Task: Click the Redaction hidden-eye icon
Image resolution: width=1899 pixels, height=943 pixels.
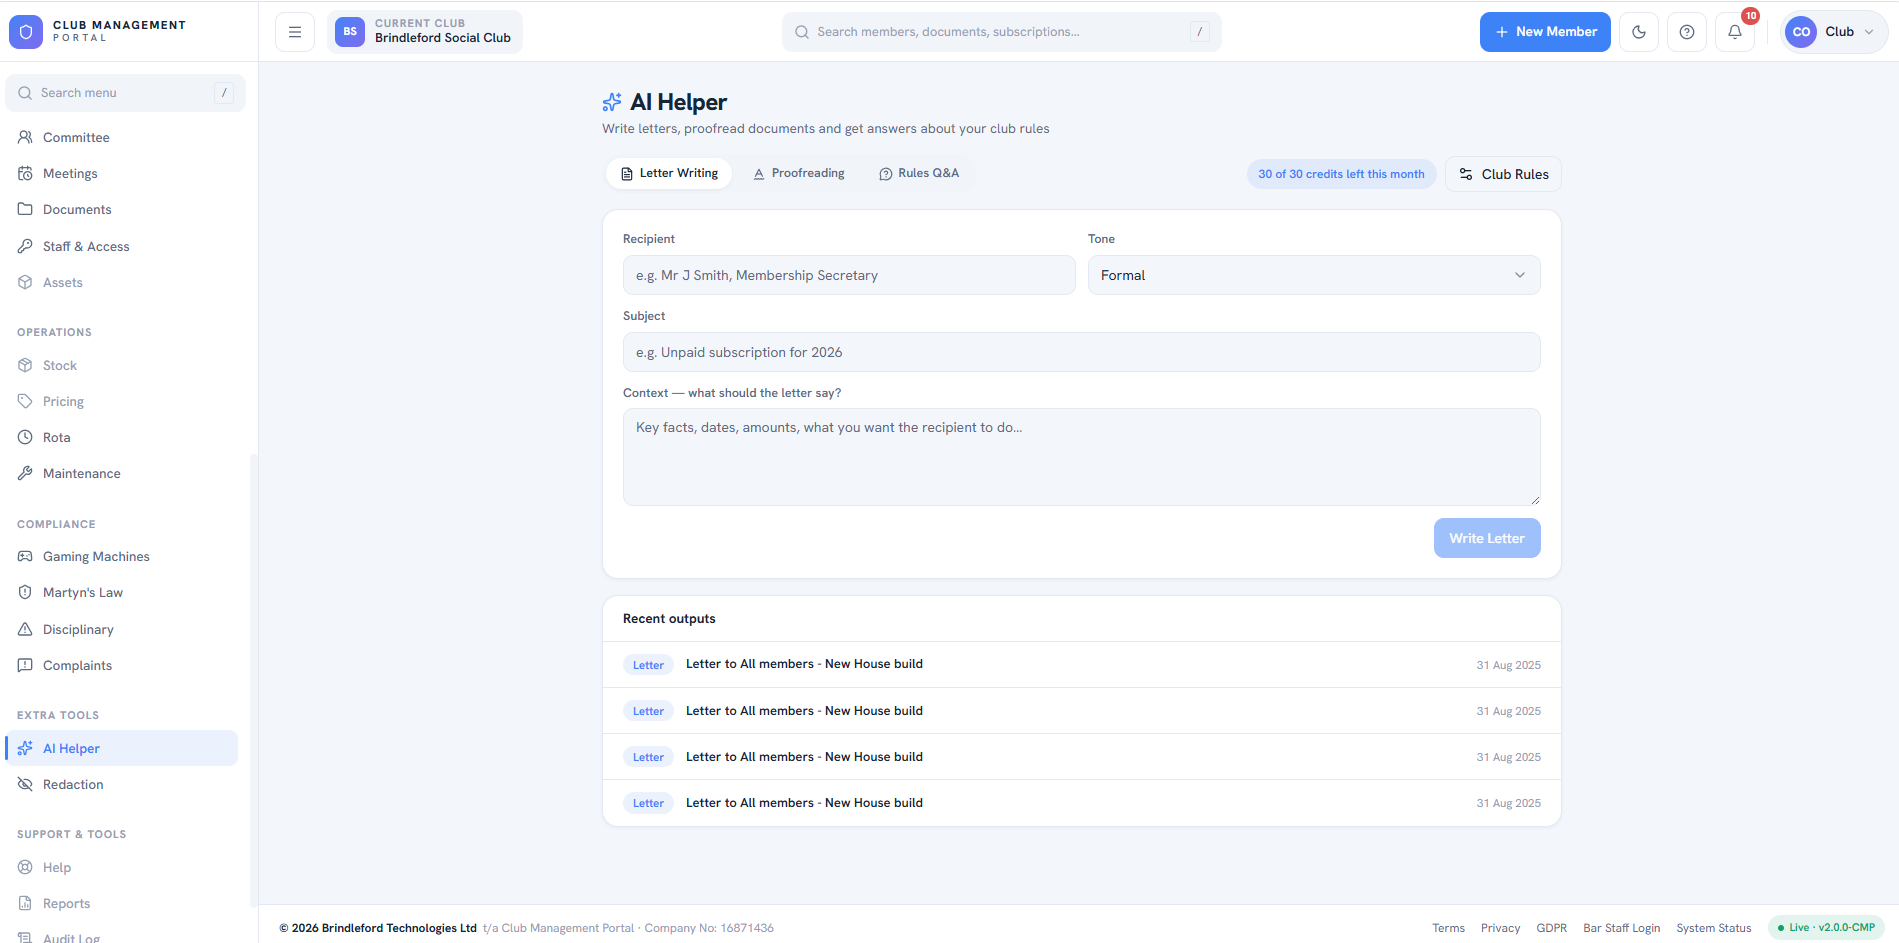Action: tap(25, 784)
